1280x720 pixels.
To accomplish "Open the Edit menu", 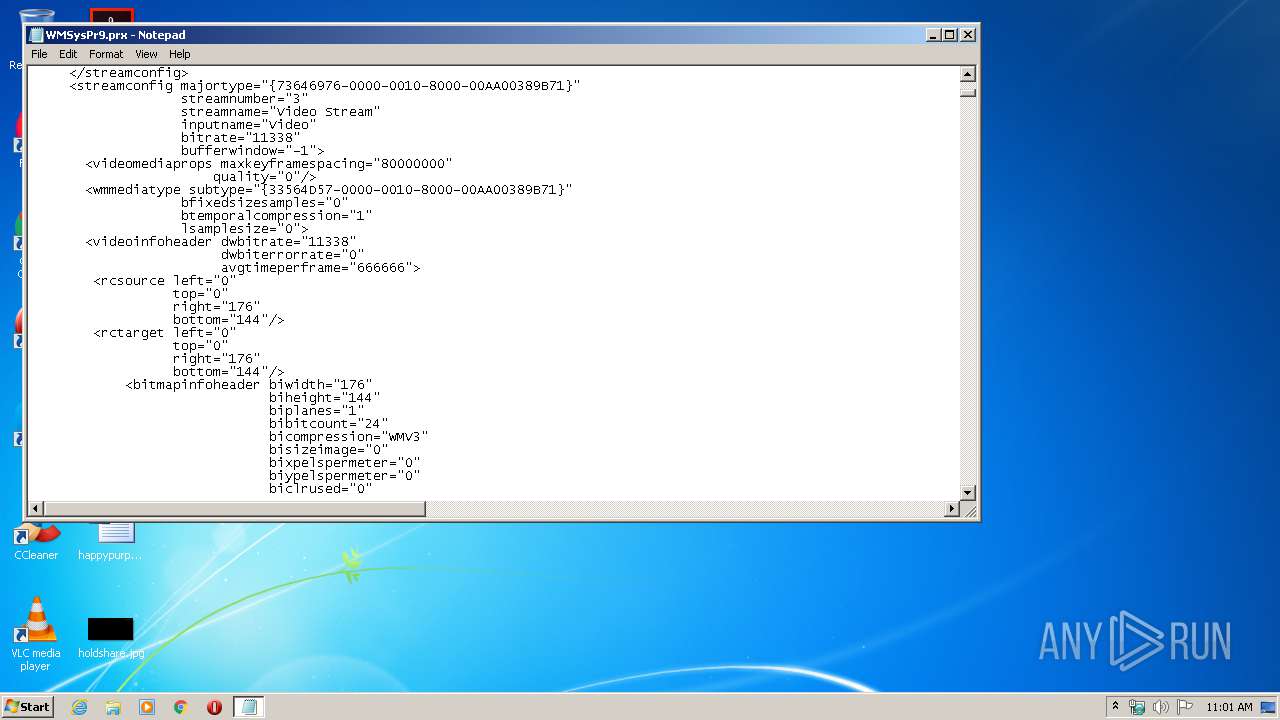I will 68,54.
